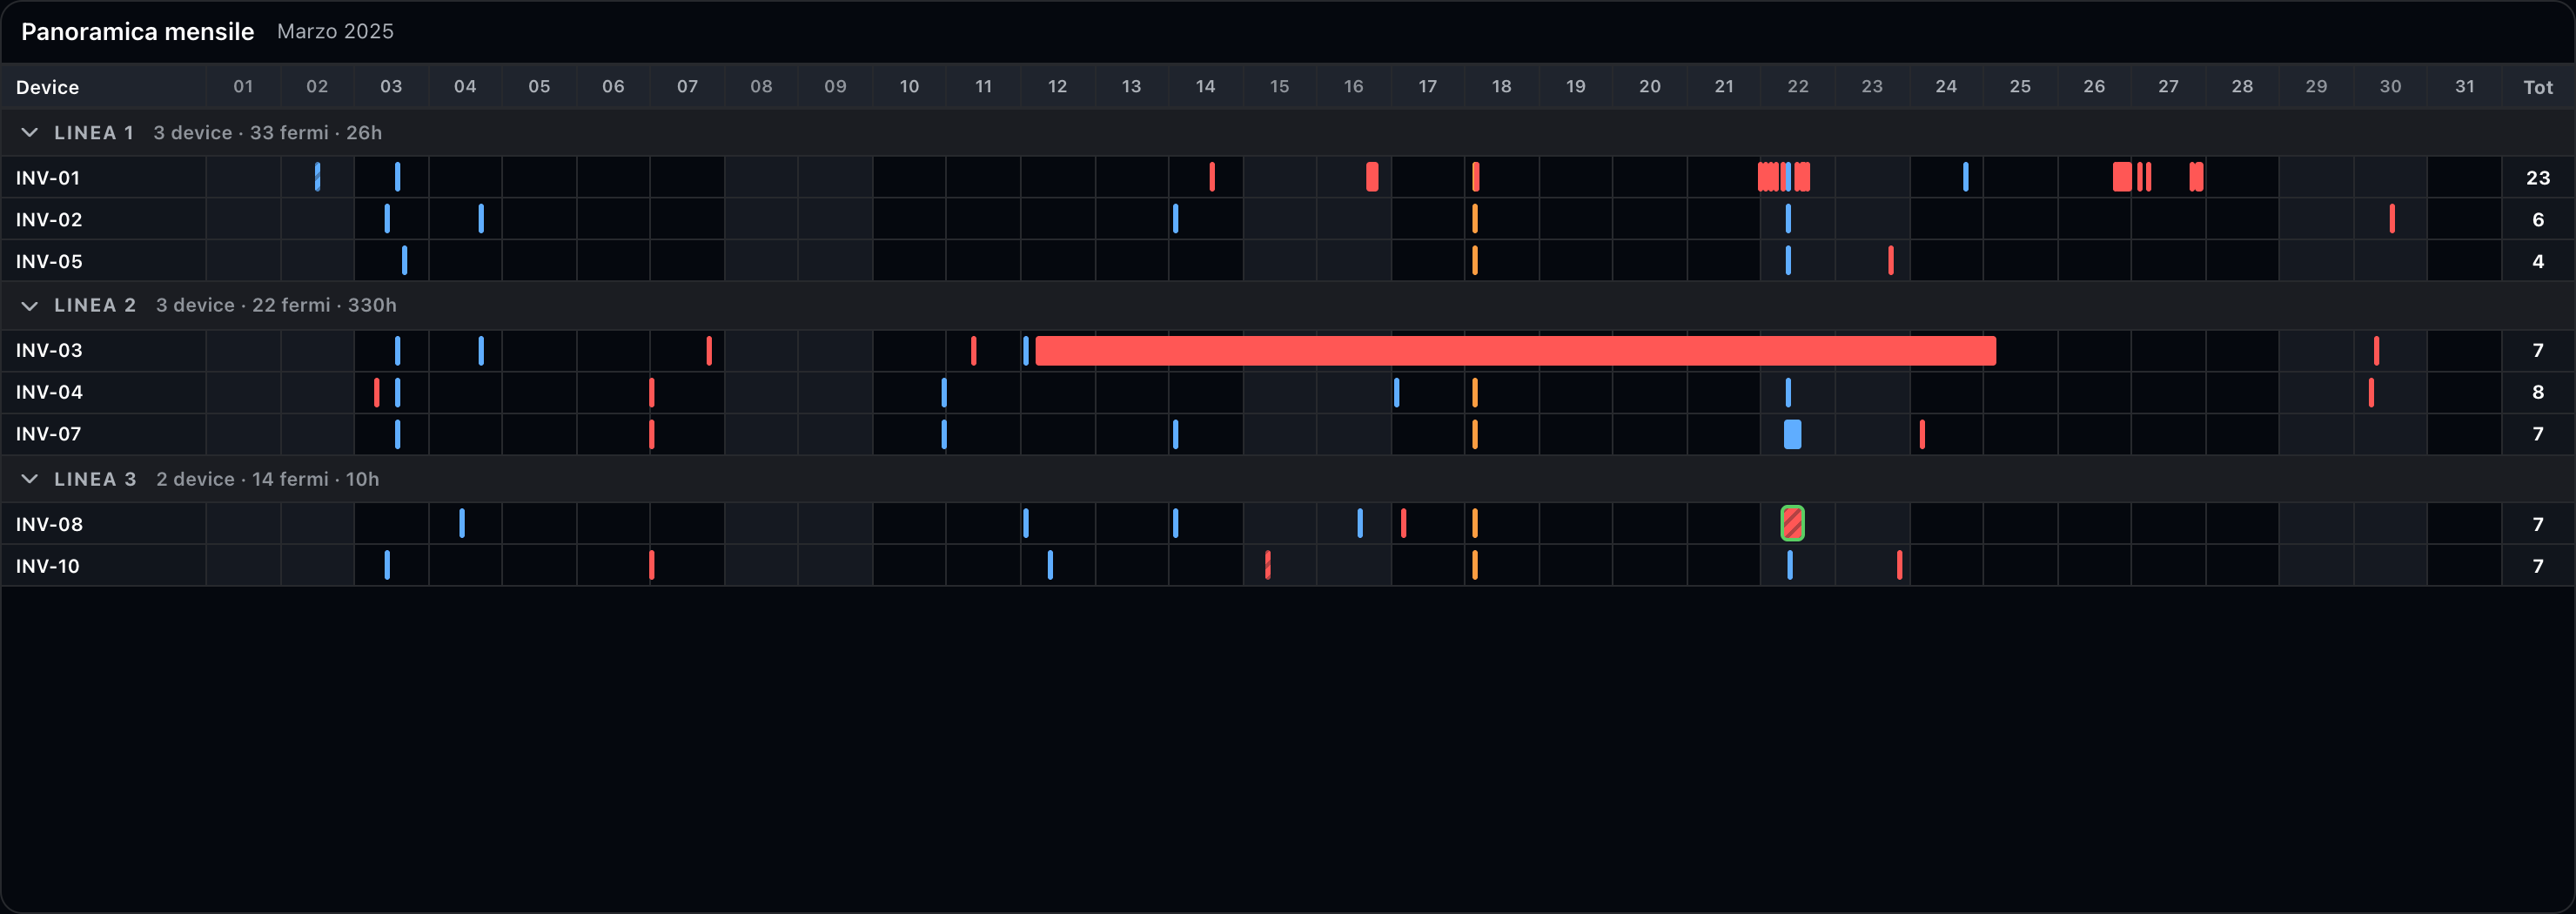The image size is (2576, 914).
Task: Click the striped red marker on INV-10 day 15
Action: (1267, 566)
